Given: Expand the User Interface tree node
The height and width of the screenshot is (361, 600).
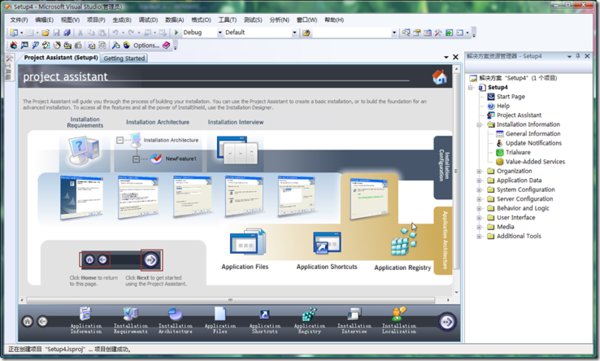Looking at the screenshot, I should click(x=479, y=217).
